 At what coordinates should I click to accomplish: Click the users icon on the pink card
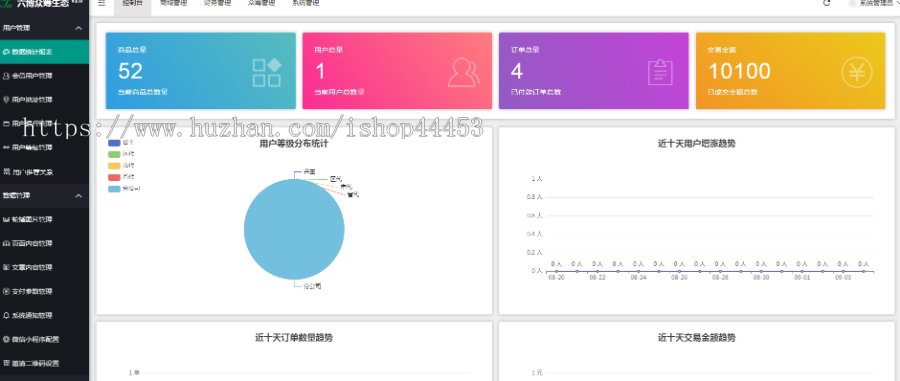coord(464,72)
